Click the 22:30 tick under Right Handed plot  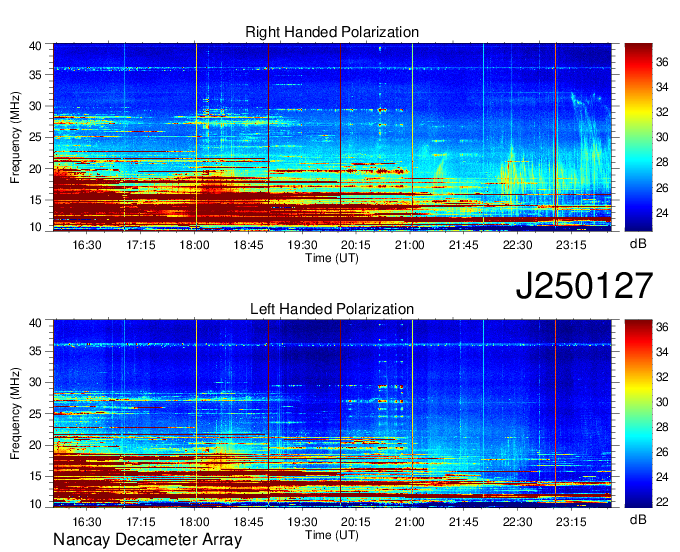click(517, 245)
